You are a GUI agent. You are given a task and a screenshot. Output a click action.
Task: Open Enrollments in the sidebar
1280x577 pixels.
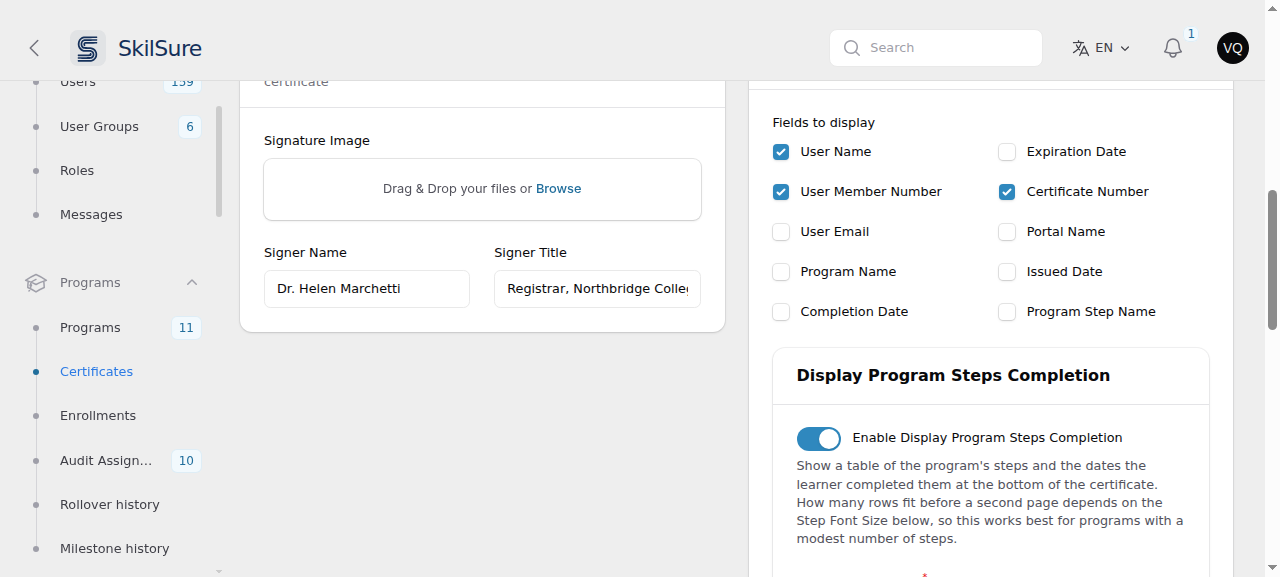[98, 416]
